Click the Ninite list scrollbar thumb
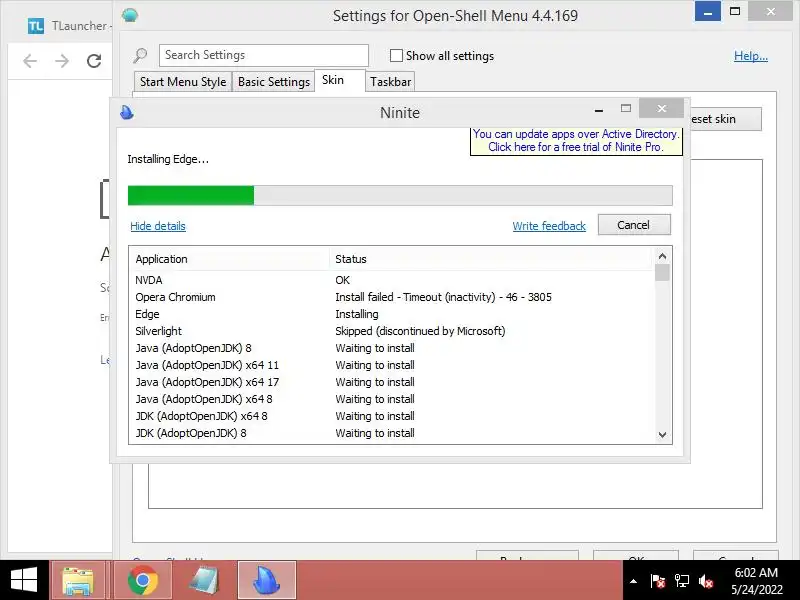 coord(662,272)
